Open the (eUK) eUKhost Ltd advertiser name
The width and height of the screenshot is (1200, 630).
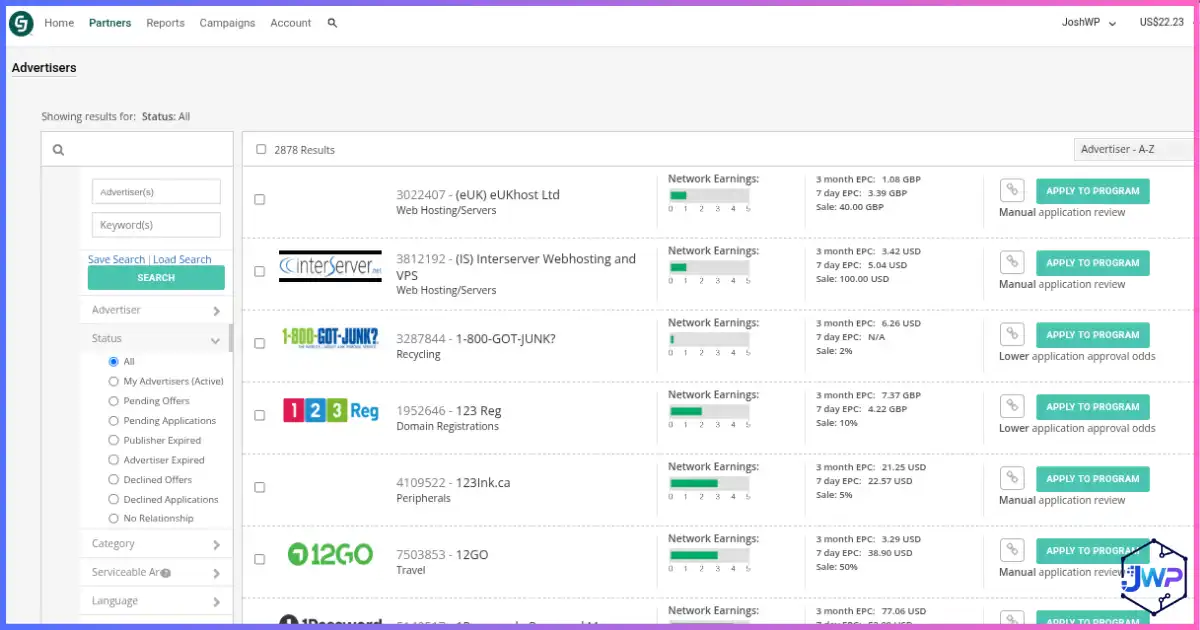pos(508,194)
